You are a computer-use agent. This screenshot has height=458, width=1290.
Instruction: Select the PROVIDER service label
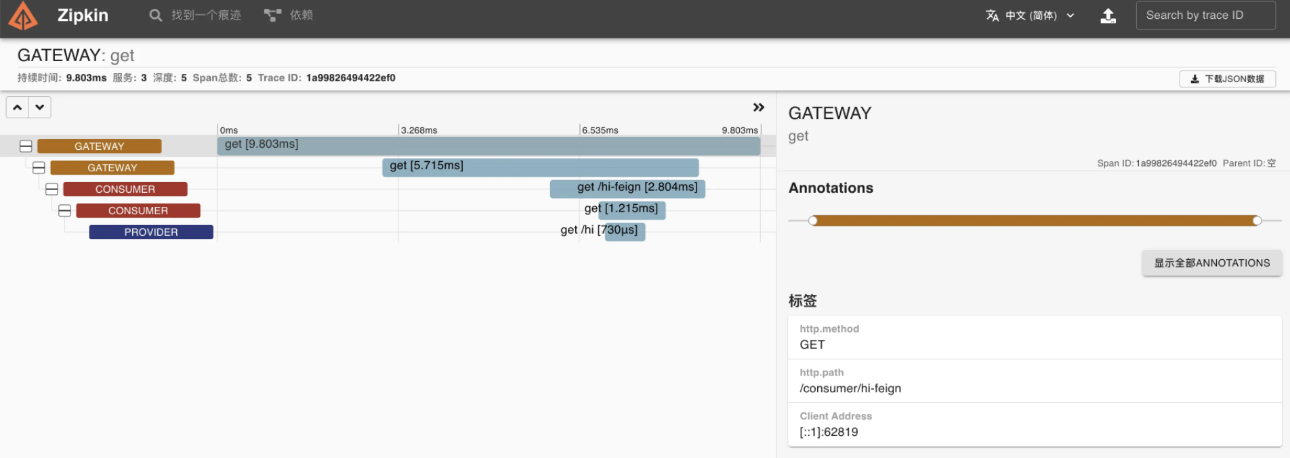[x=151, y=232]
